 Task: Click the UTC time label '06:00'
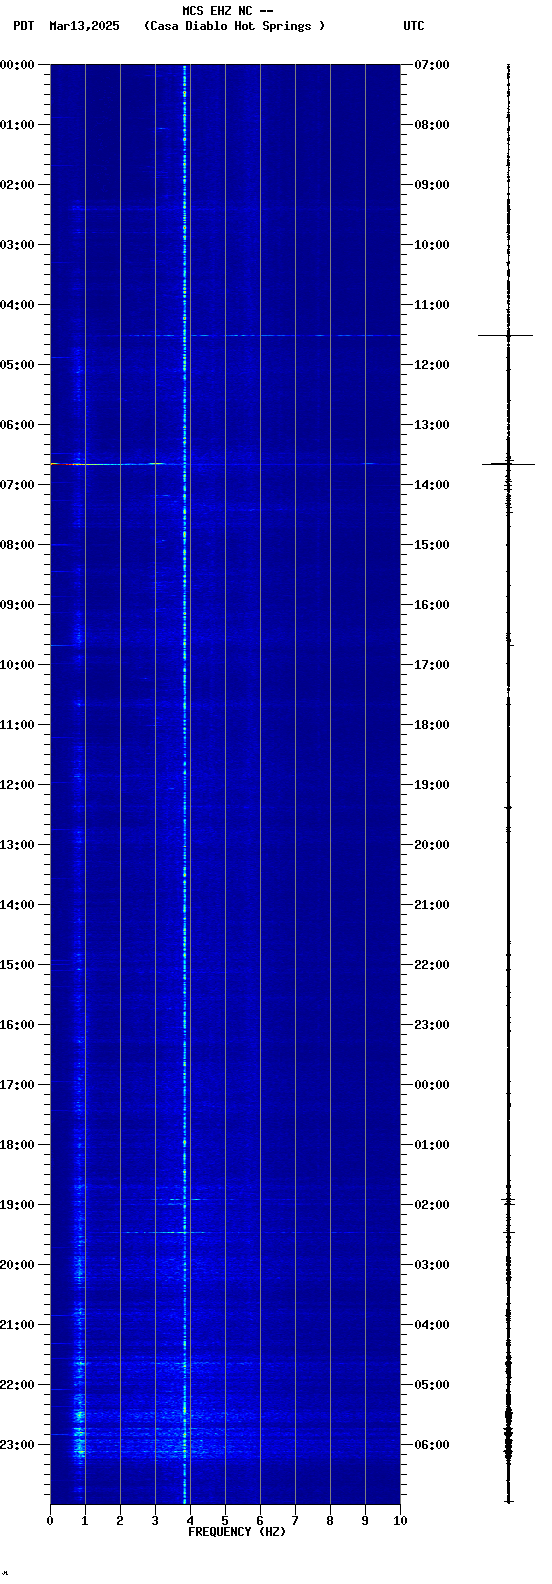pyautogui.click(x=432, y=1445)
